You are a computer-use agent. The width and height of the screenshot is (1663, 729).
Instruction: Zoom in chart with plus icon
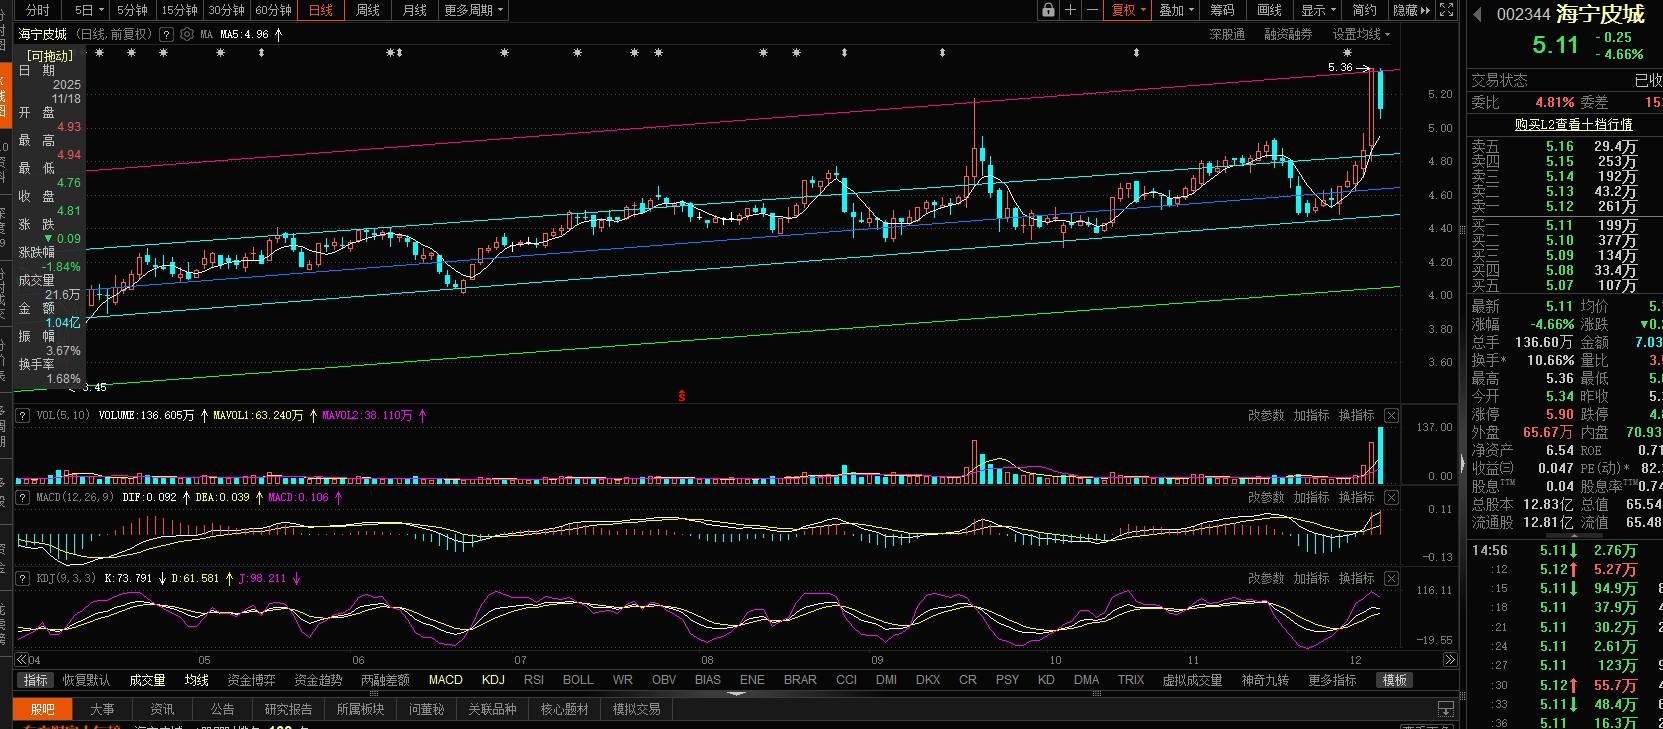1070,10
